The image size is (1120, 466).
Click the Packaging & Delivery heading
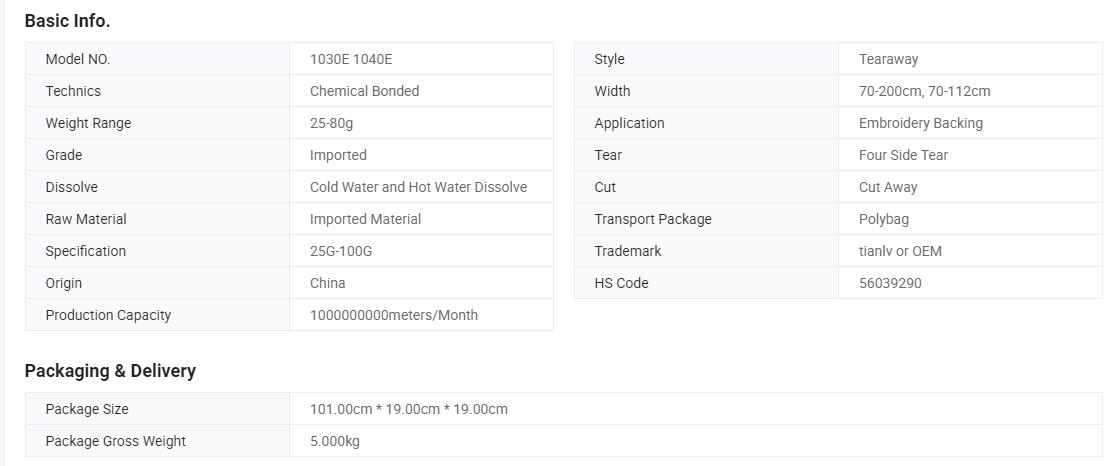point(110,371)
